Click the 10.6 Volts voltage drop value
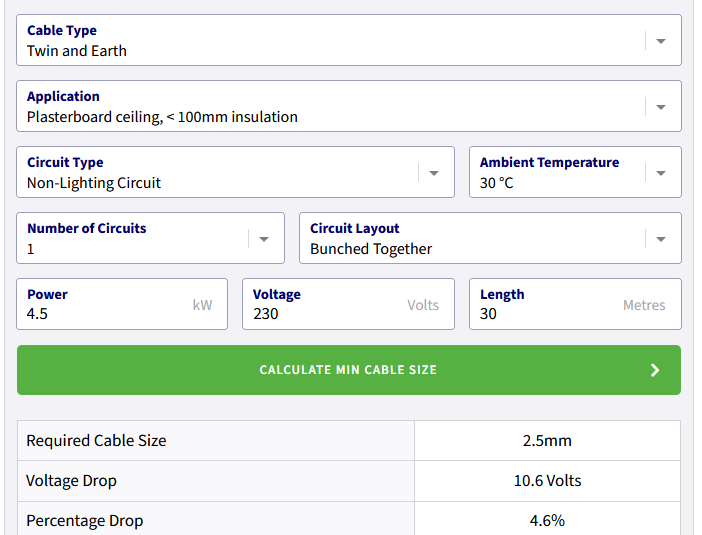The width and height of the screenshot is (702, 535). 547,481
